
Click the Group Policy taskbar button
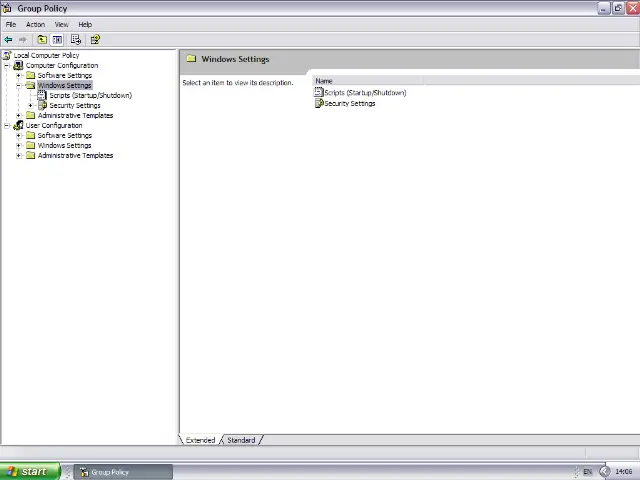point(123,472)
